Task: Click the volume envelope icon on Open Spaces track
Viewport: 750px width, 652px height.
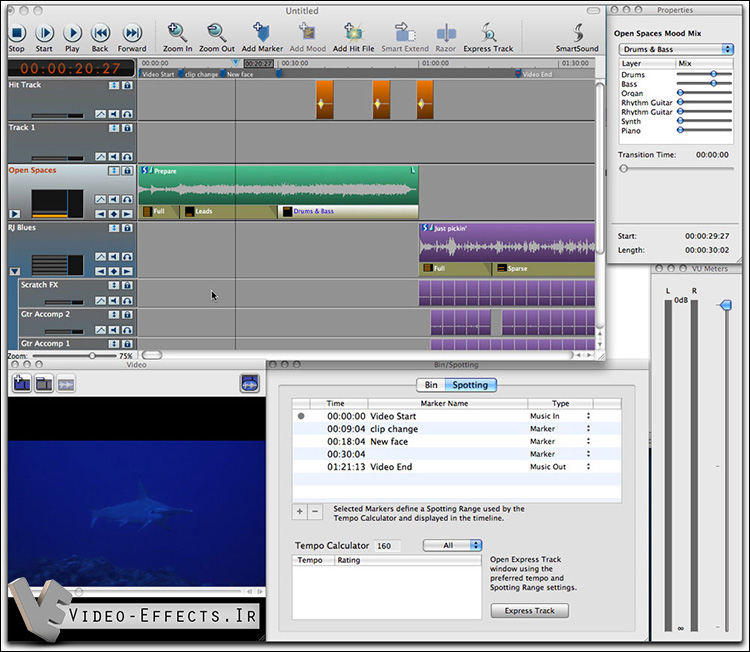Action: 100,199
